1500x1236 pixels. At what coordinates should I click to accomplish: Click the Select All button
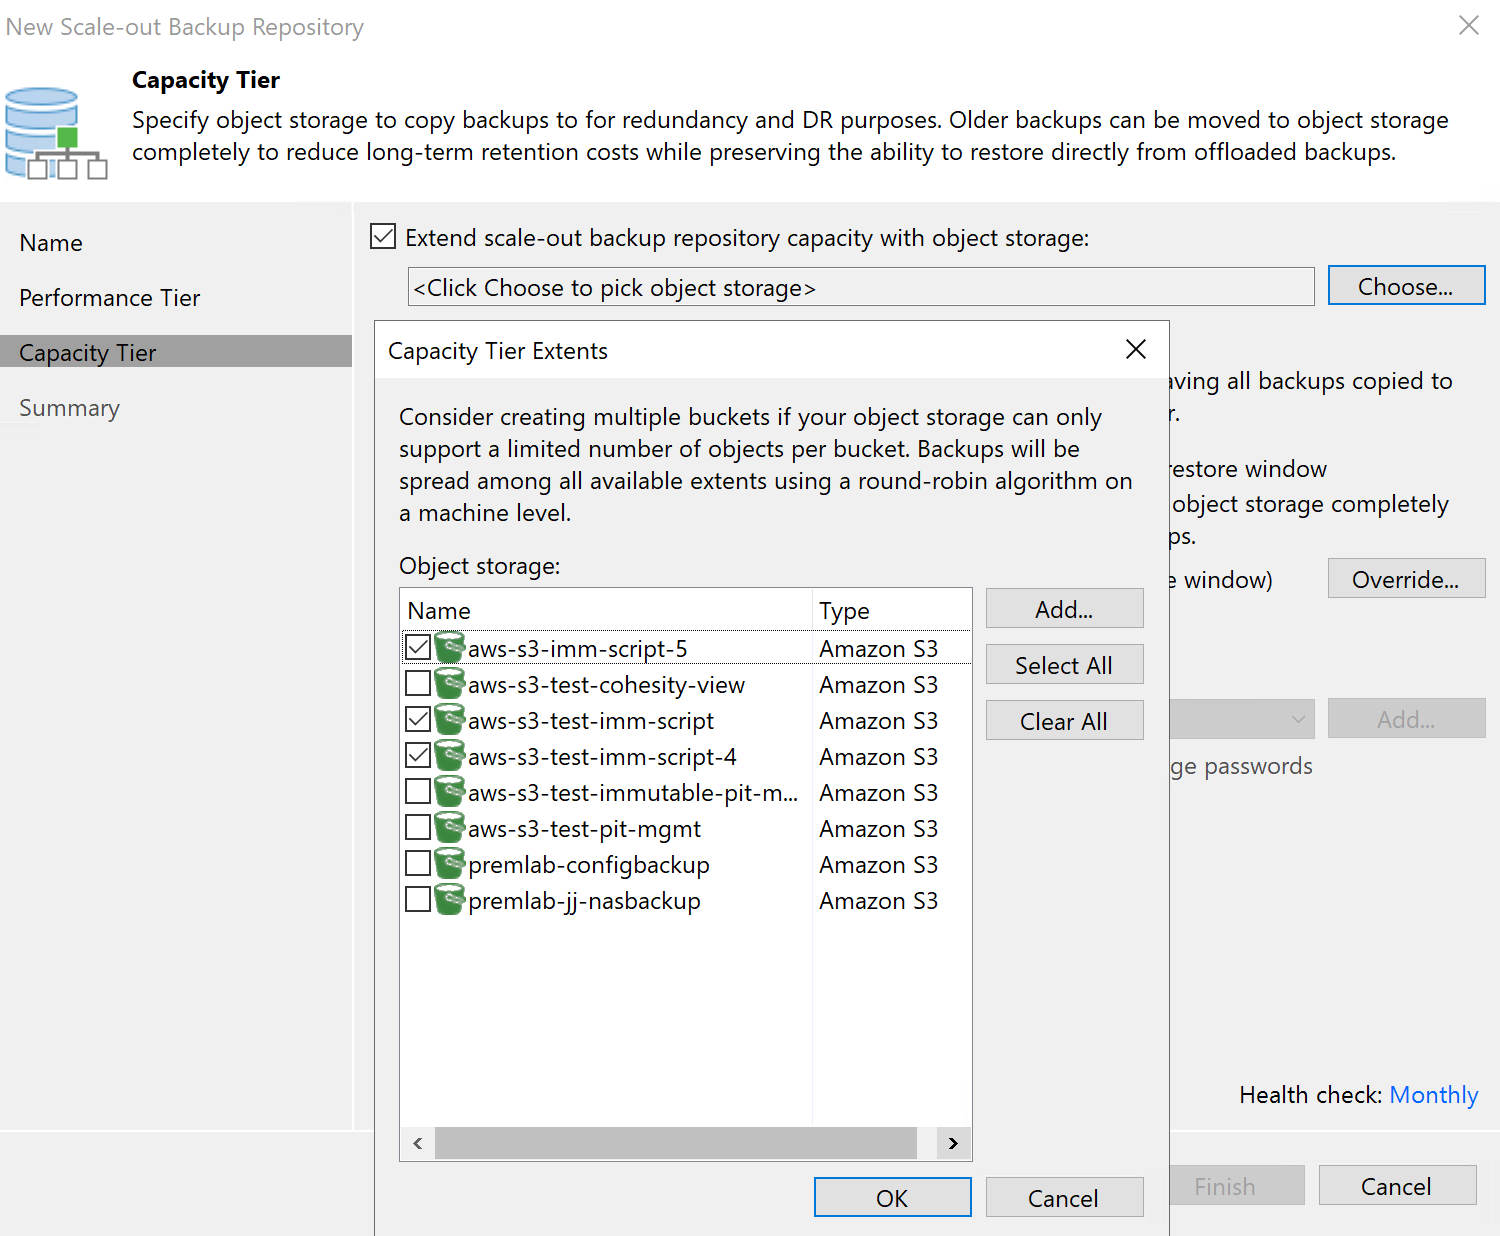1064,665
